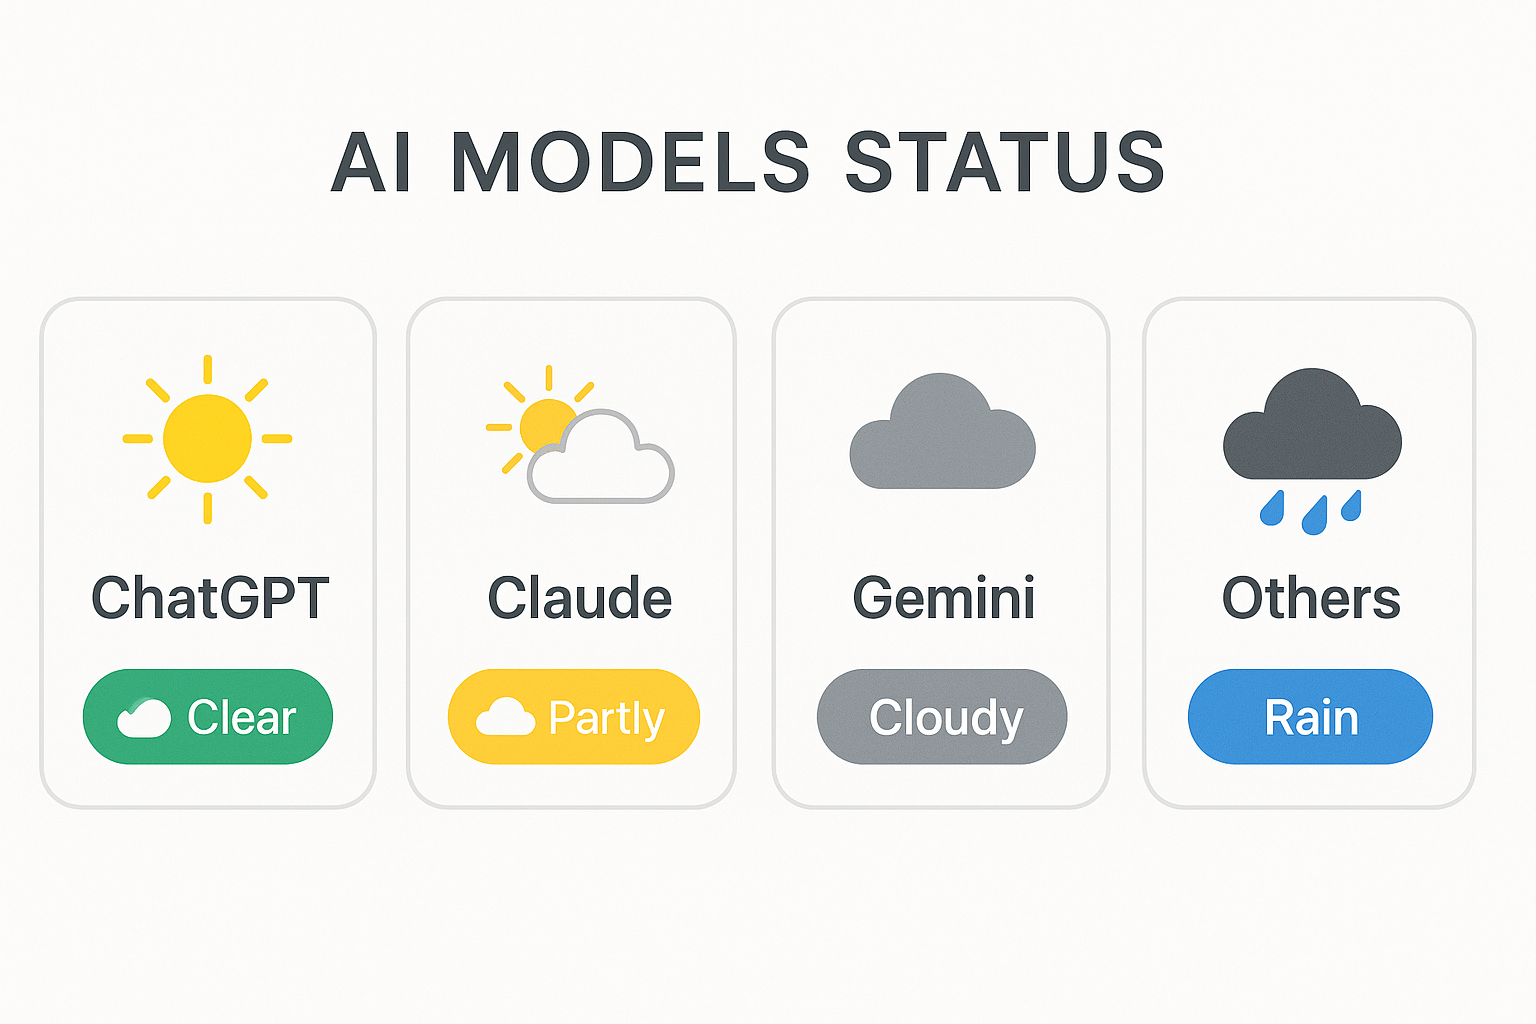Click the word Rain in the blue badge
1536x1024 pixels.
(x=1311, y=718)
